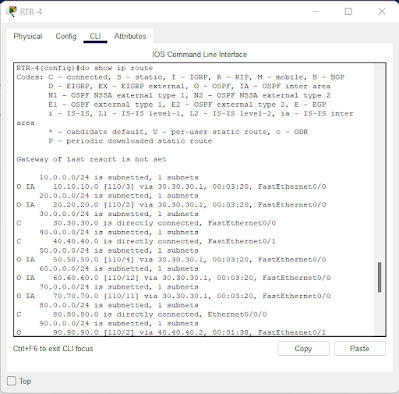Open the Attributes tab
399x394 pixels.
(x=130, y=36)
